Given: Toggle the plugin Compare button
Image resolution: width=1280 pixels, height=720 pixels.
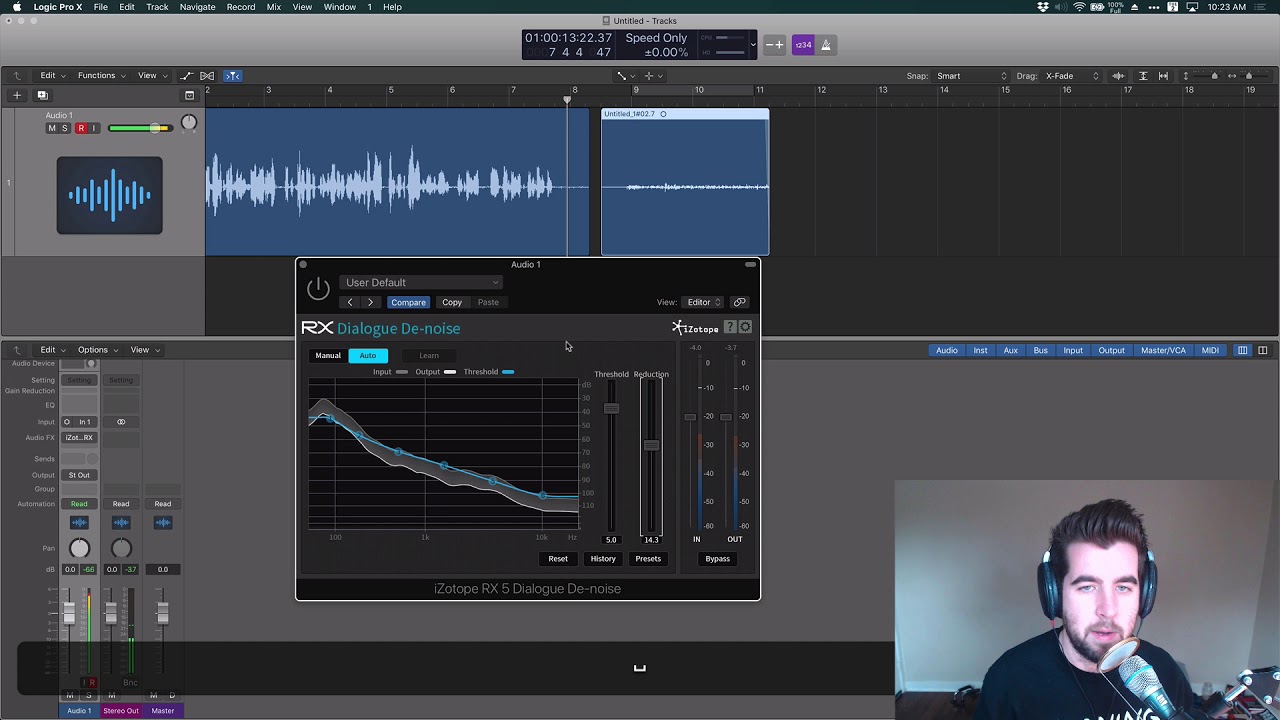Looking at the screenshot, I should [x=408, y=302].
